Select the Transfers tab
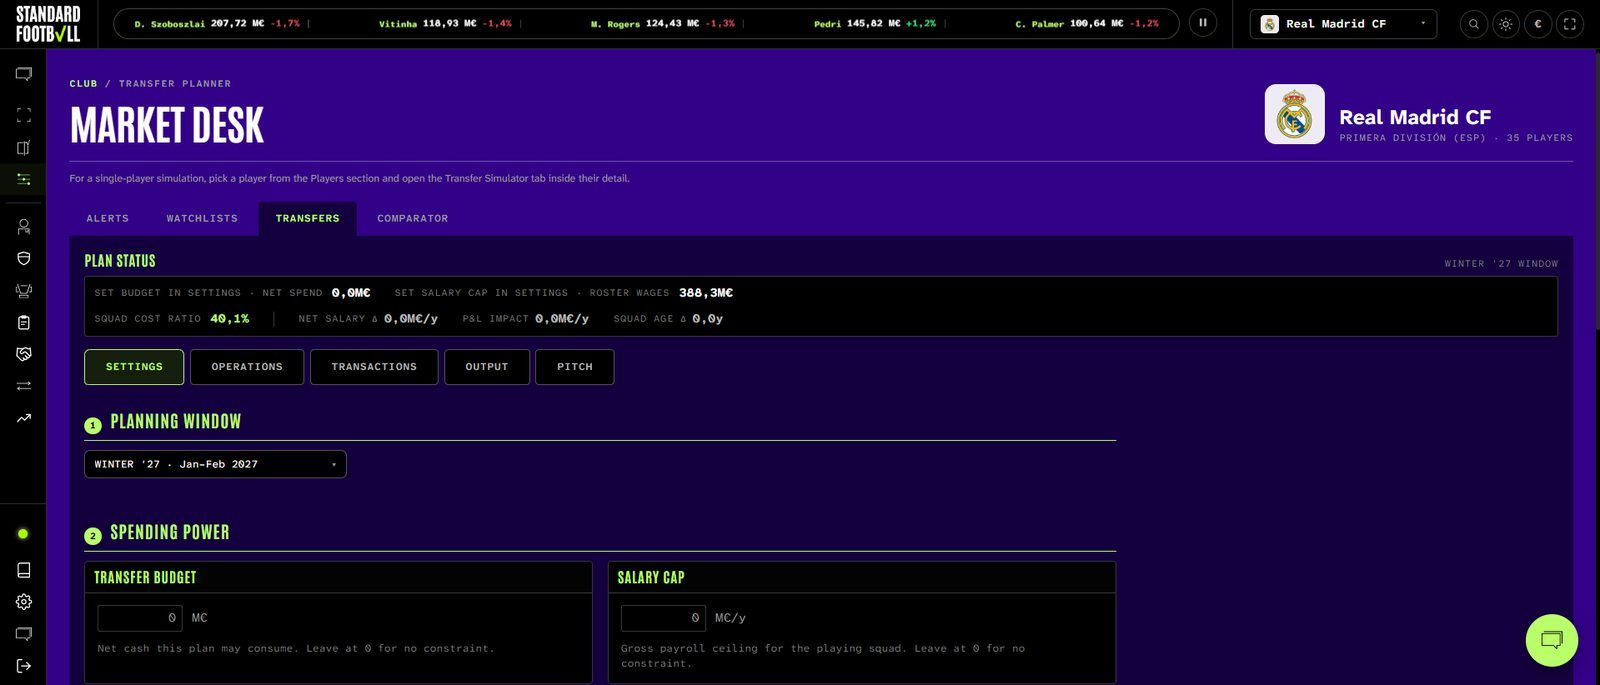The image size is (1600, 685). pos(308,218)
